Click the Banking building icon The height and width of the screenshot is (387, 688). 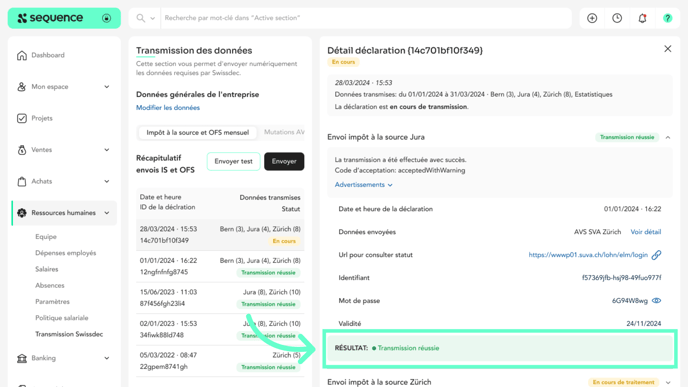click(x=22, y=358)
